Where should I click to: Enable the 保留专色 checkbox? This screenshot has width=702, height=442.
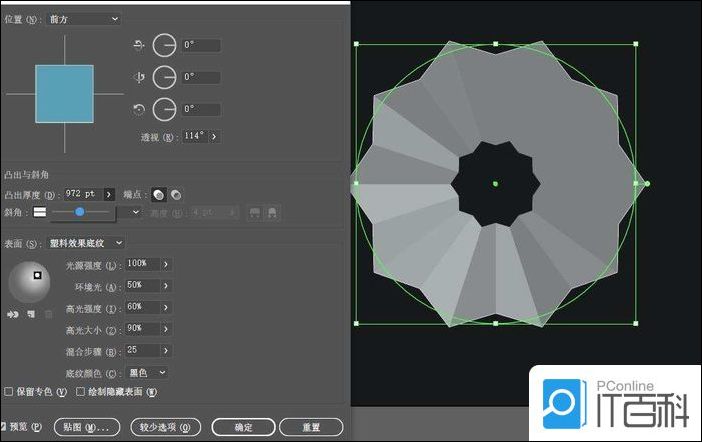(9, 392)
